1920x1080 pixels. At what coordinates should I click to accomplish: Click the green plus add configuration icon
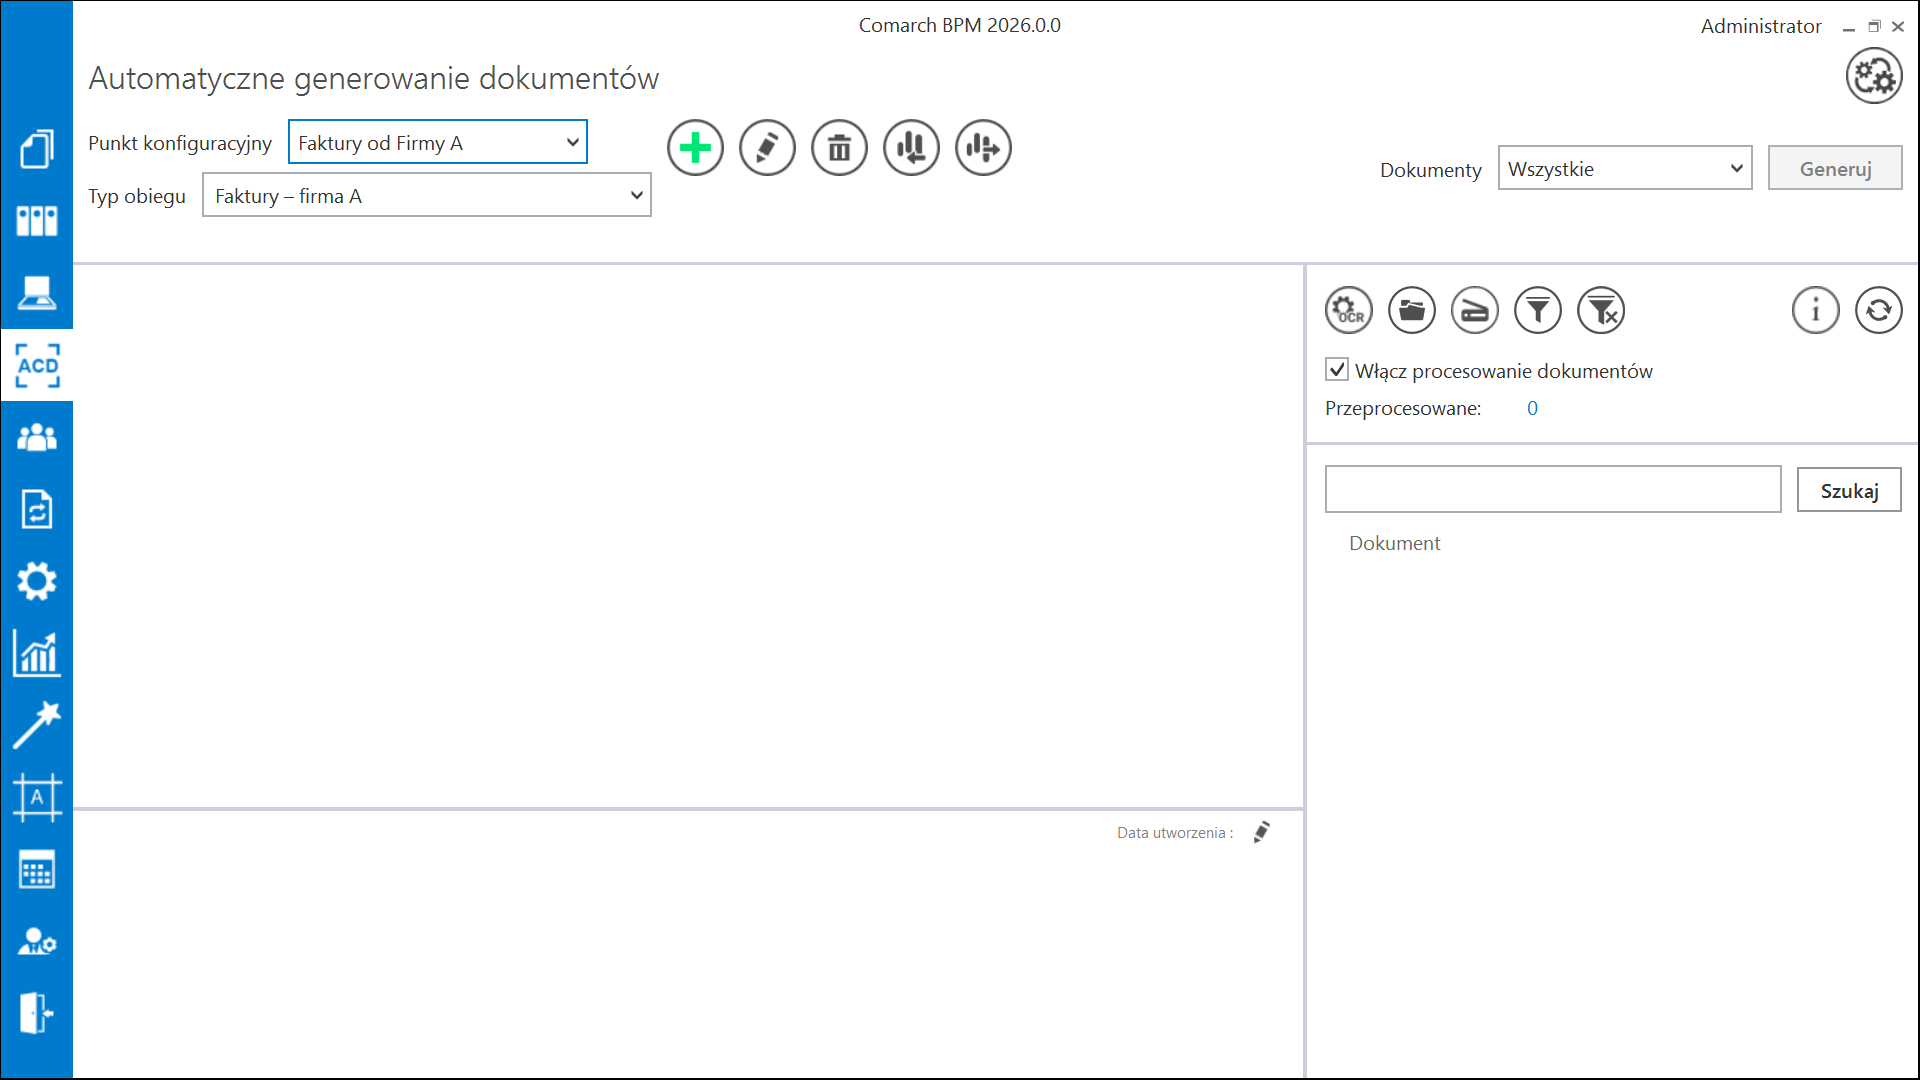695,148
